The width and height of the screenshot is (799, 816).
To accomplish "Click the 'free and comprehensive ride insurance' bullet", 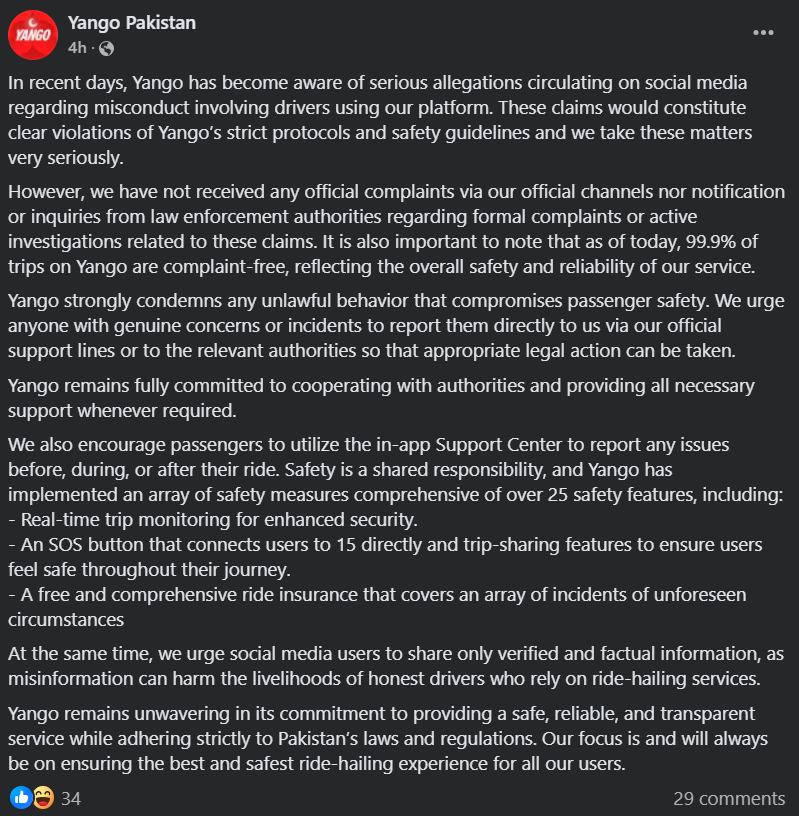I will 377,607.
